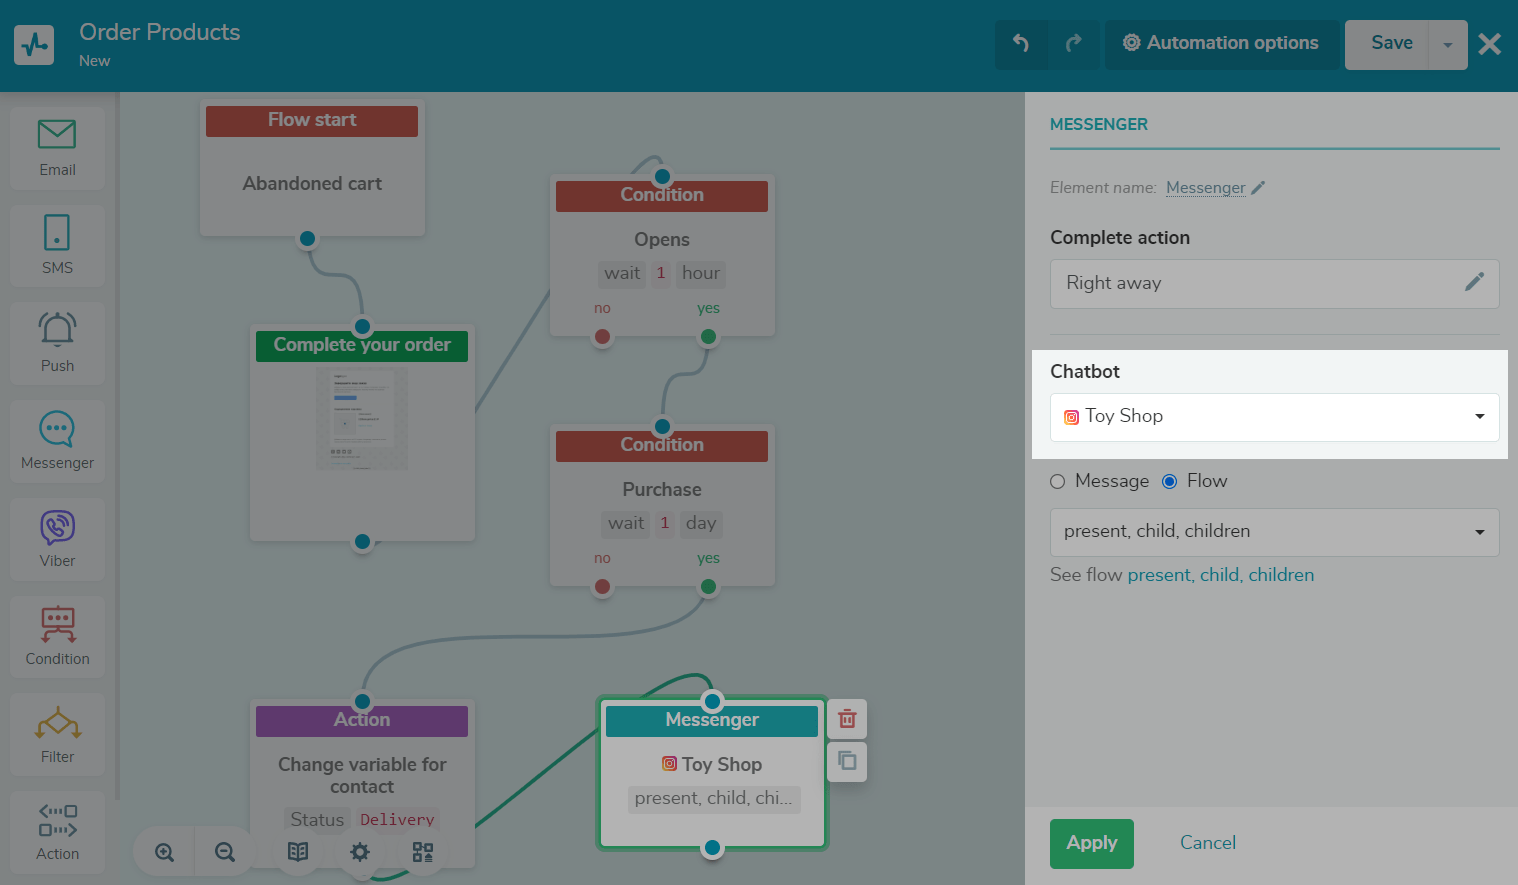Click the MESSENGER tab heading
Image resolution: width=1518 pixels, height=885 pixels.
1098,125
